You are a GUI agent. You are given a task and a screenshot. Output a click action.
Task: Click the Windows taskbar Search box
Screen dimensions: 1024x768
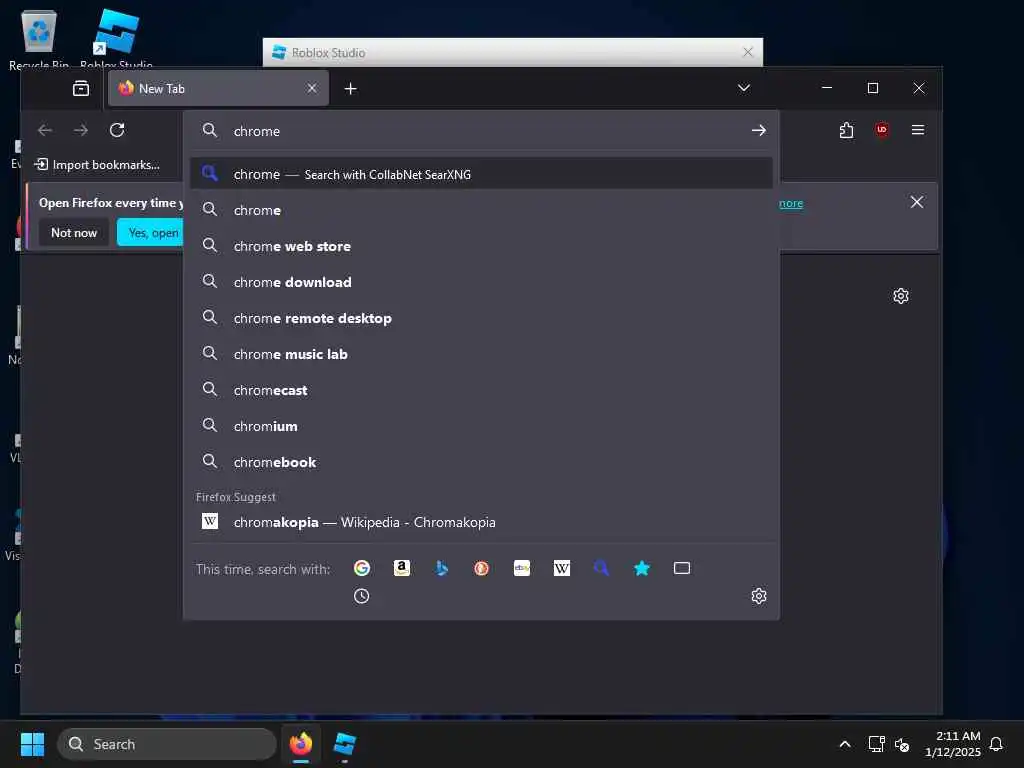click(167, 744)
